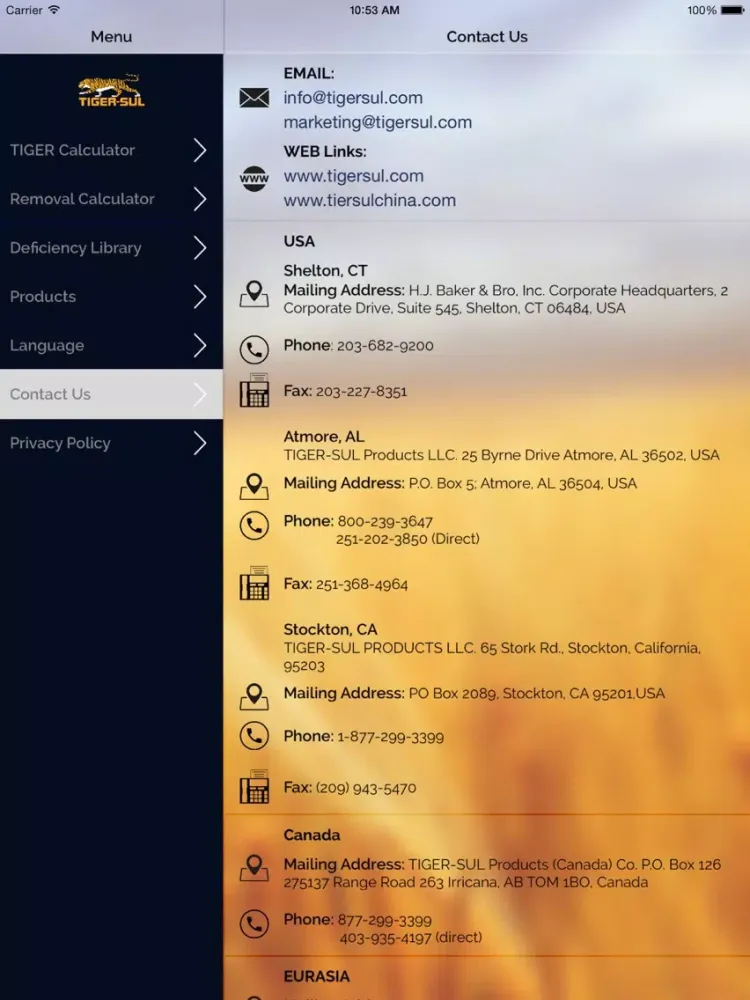
Task: Expand TIGER Calculator with its chevron
Action: [x=200, y=150]
